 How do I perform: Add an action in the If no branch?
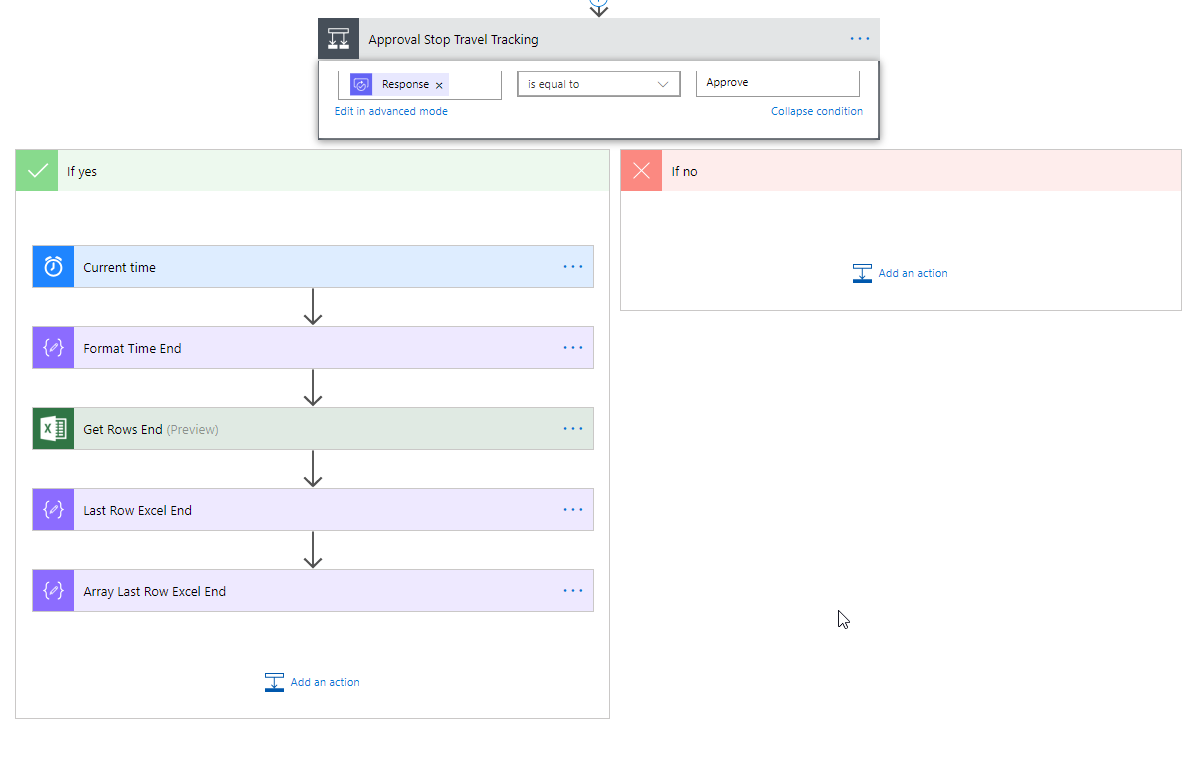tap(900, 273)
